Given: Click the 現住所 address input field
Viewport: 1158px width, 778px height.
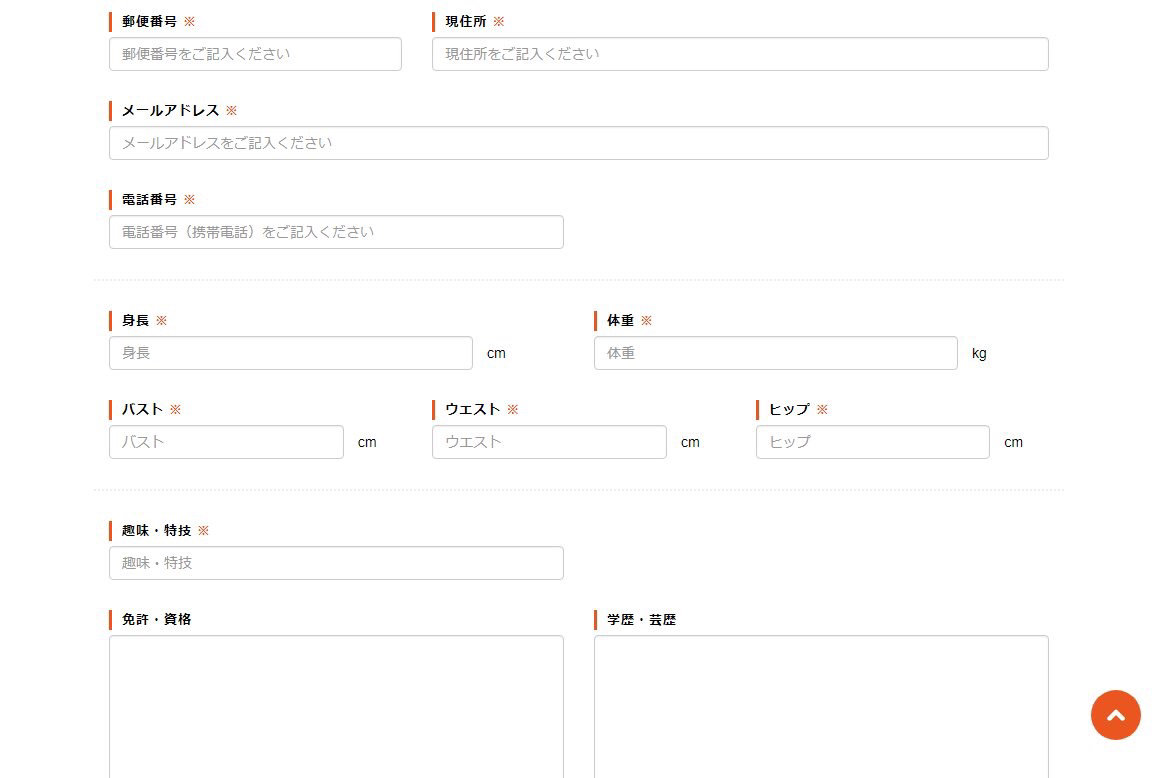Looking at the screenshot, I should 739,54.
